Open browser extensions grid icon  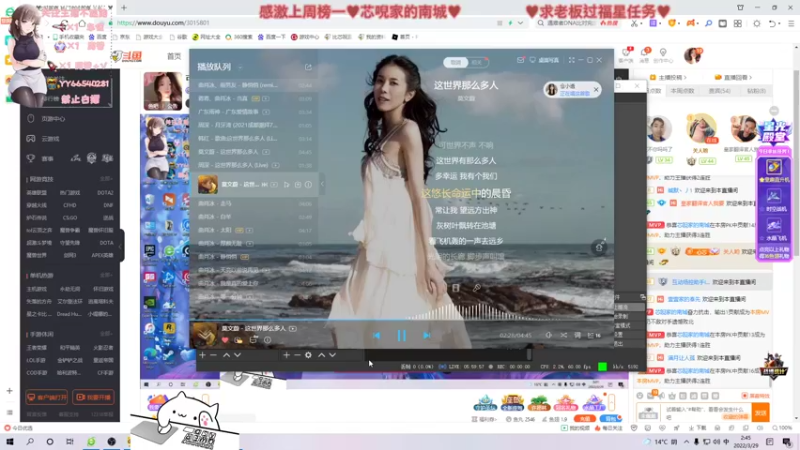tap(738, 23)
